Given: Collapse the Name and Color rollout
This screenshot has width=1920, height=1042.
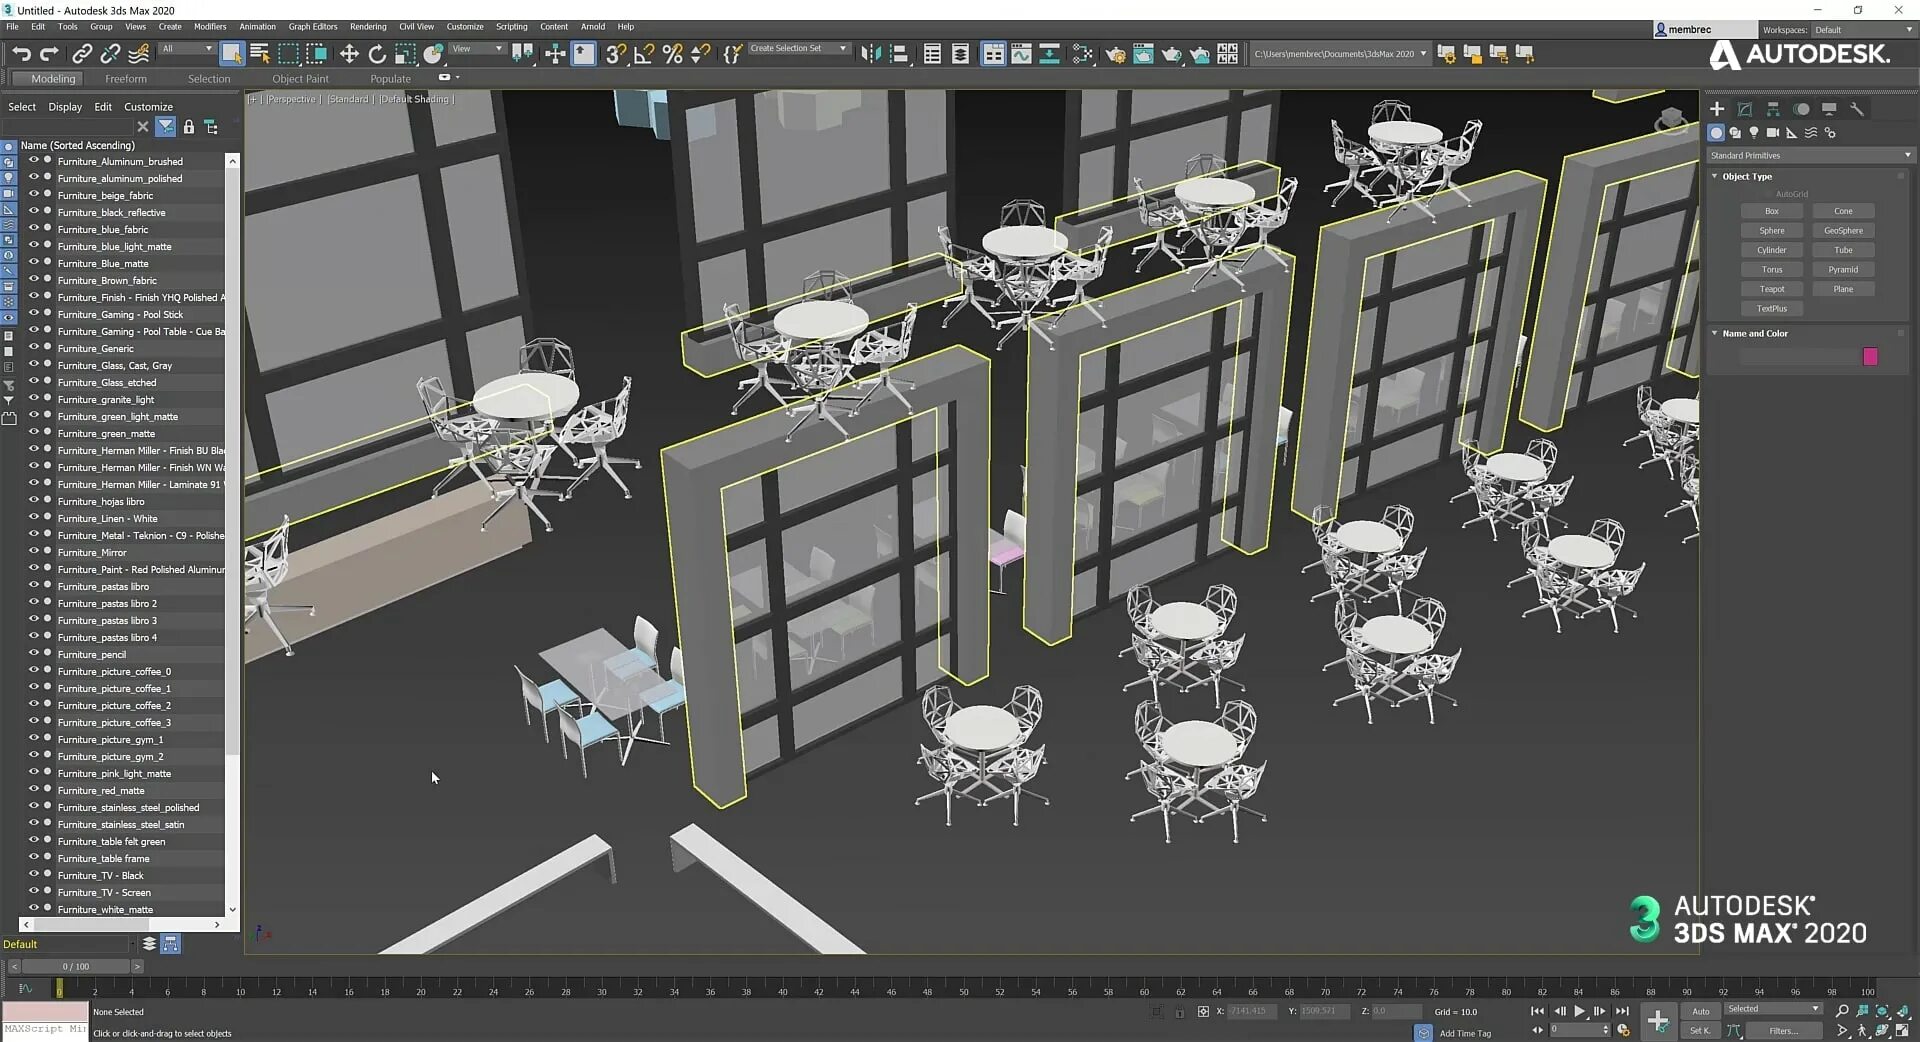Looking at the screenshot, I should click(1754, 333).
